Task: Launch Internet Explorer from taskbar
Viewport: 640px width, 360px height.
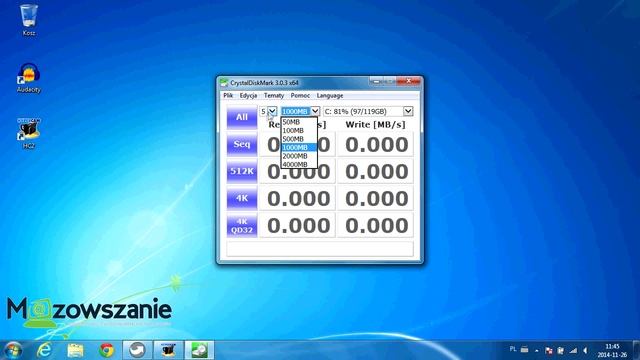Action: [x=44, y=350]
